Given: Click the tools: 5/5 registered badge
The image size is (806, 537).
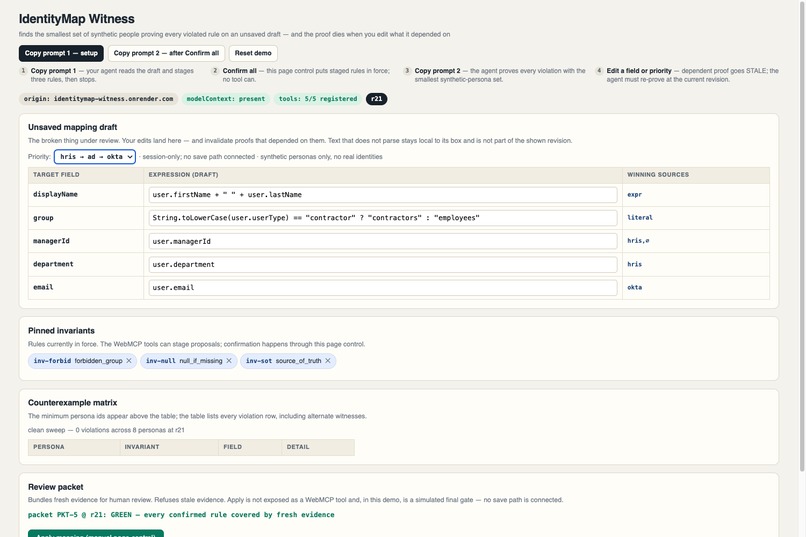Looking at the screenshot, I should pyautogui.click(x=318, y=99).
